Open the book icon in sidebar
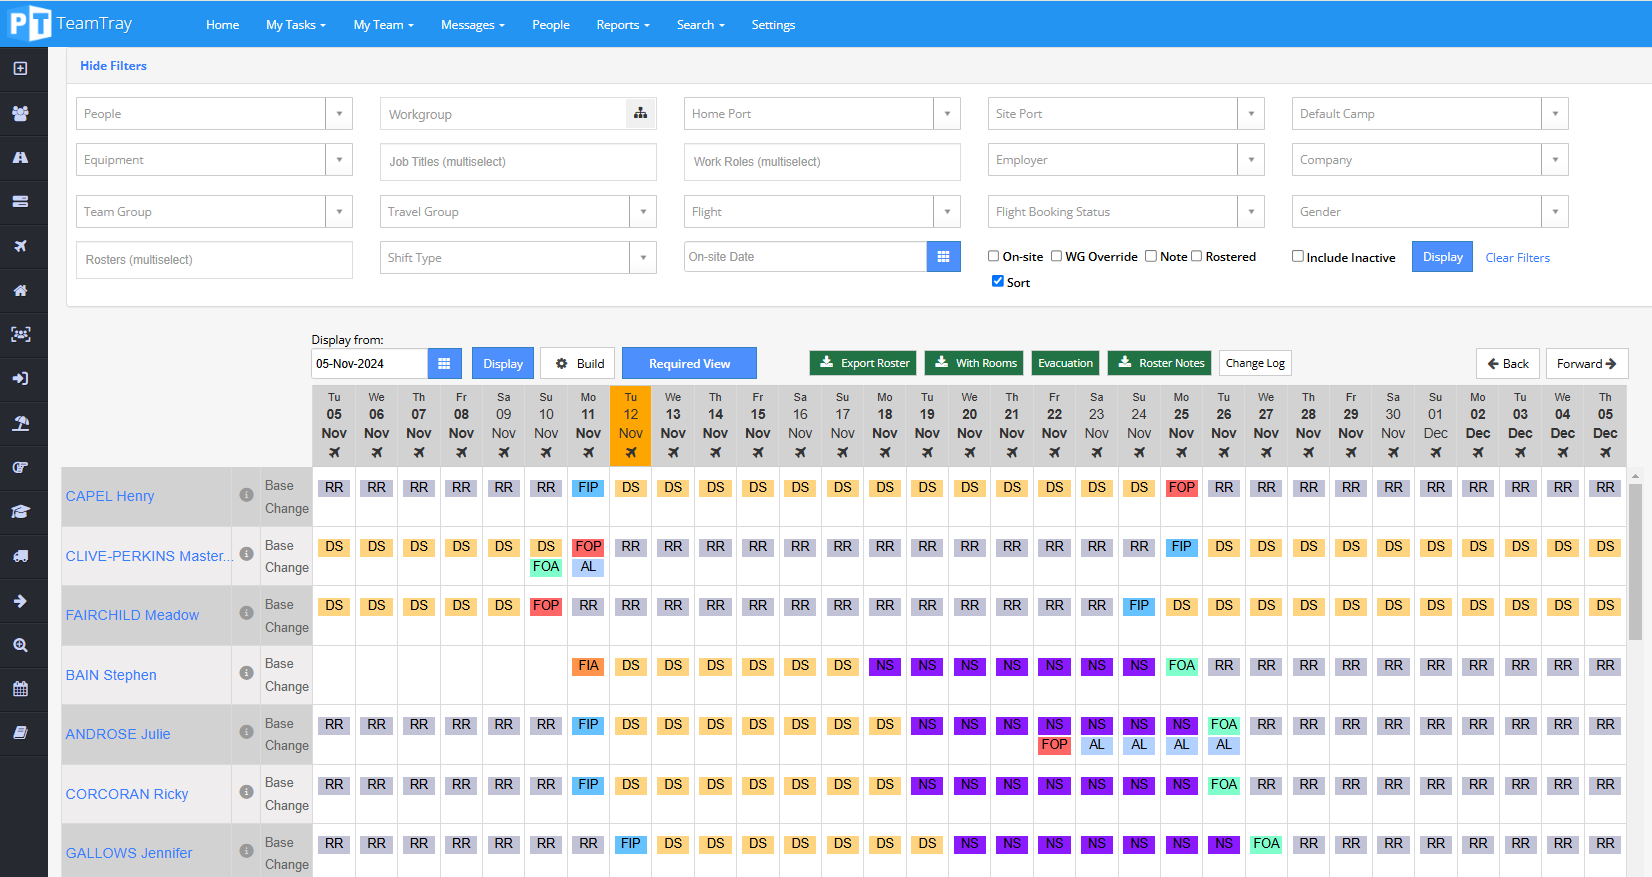 pyautogui.click(x=20, y=733)
